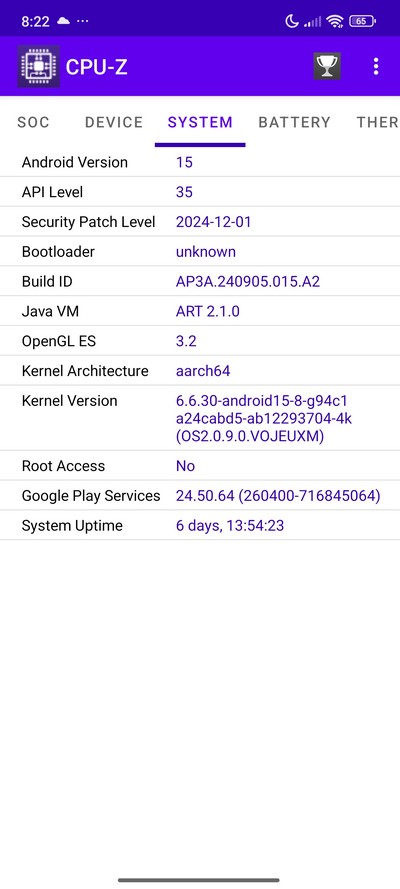Tap the battery indicator showing 65
Image resolution: width=400 pixels, height=889 pixels.
363,22
